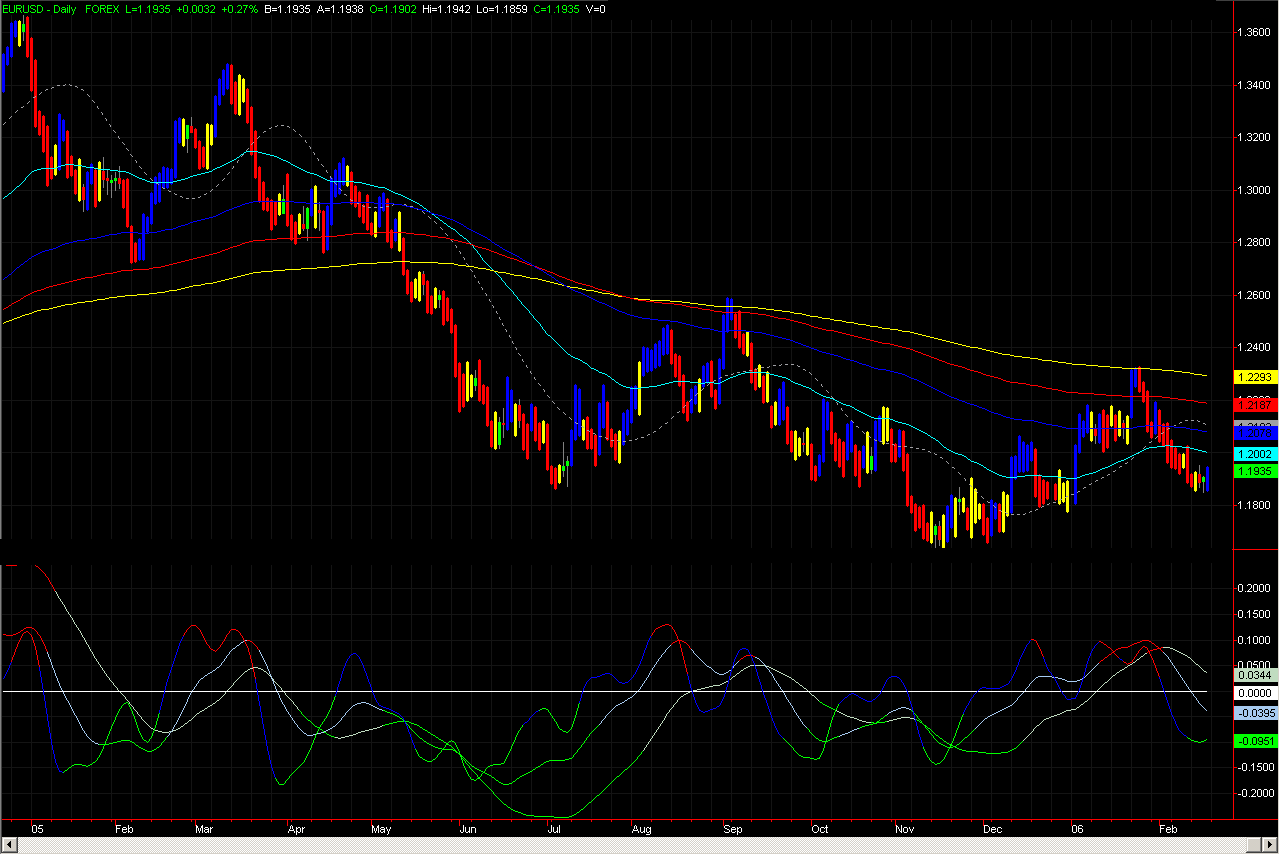Click the Mar month marker on time axis
1280x855 pixels.
click(x=205, y=829)
